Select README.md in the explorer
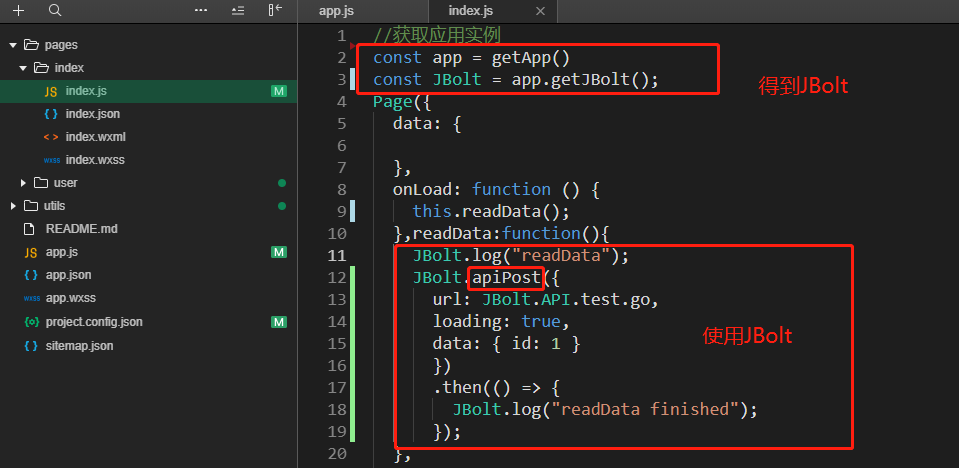The width and height of the screenshot is (959, 468). pos(81,229)
